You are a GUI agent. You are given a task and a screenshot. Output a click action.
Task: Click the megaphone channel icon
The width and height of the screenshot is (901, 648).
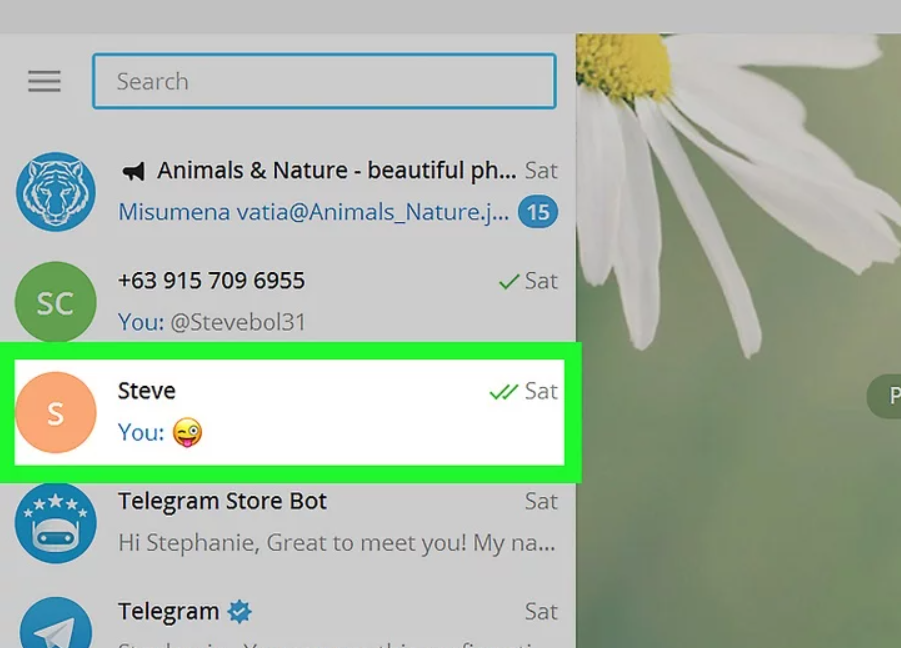point(133,172)
